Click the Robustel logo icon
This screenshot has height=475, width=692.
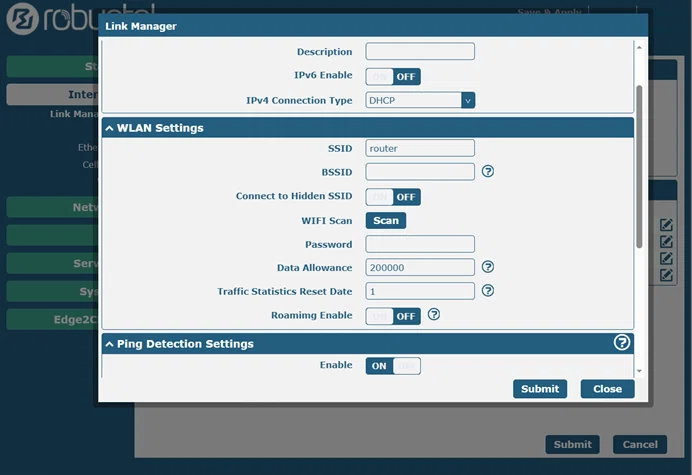pos(23,19)
